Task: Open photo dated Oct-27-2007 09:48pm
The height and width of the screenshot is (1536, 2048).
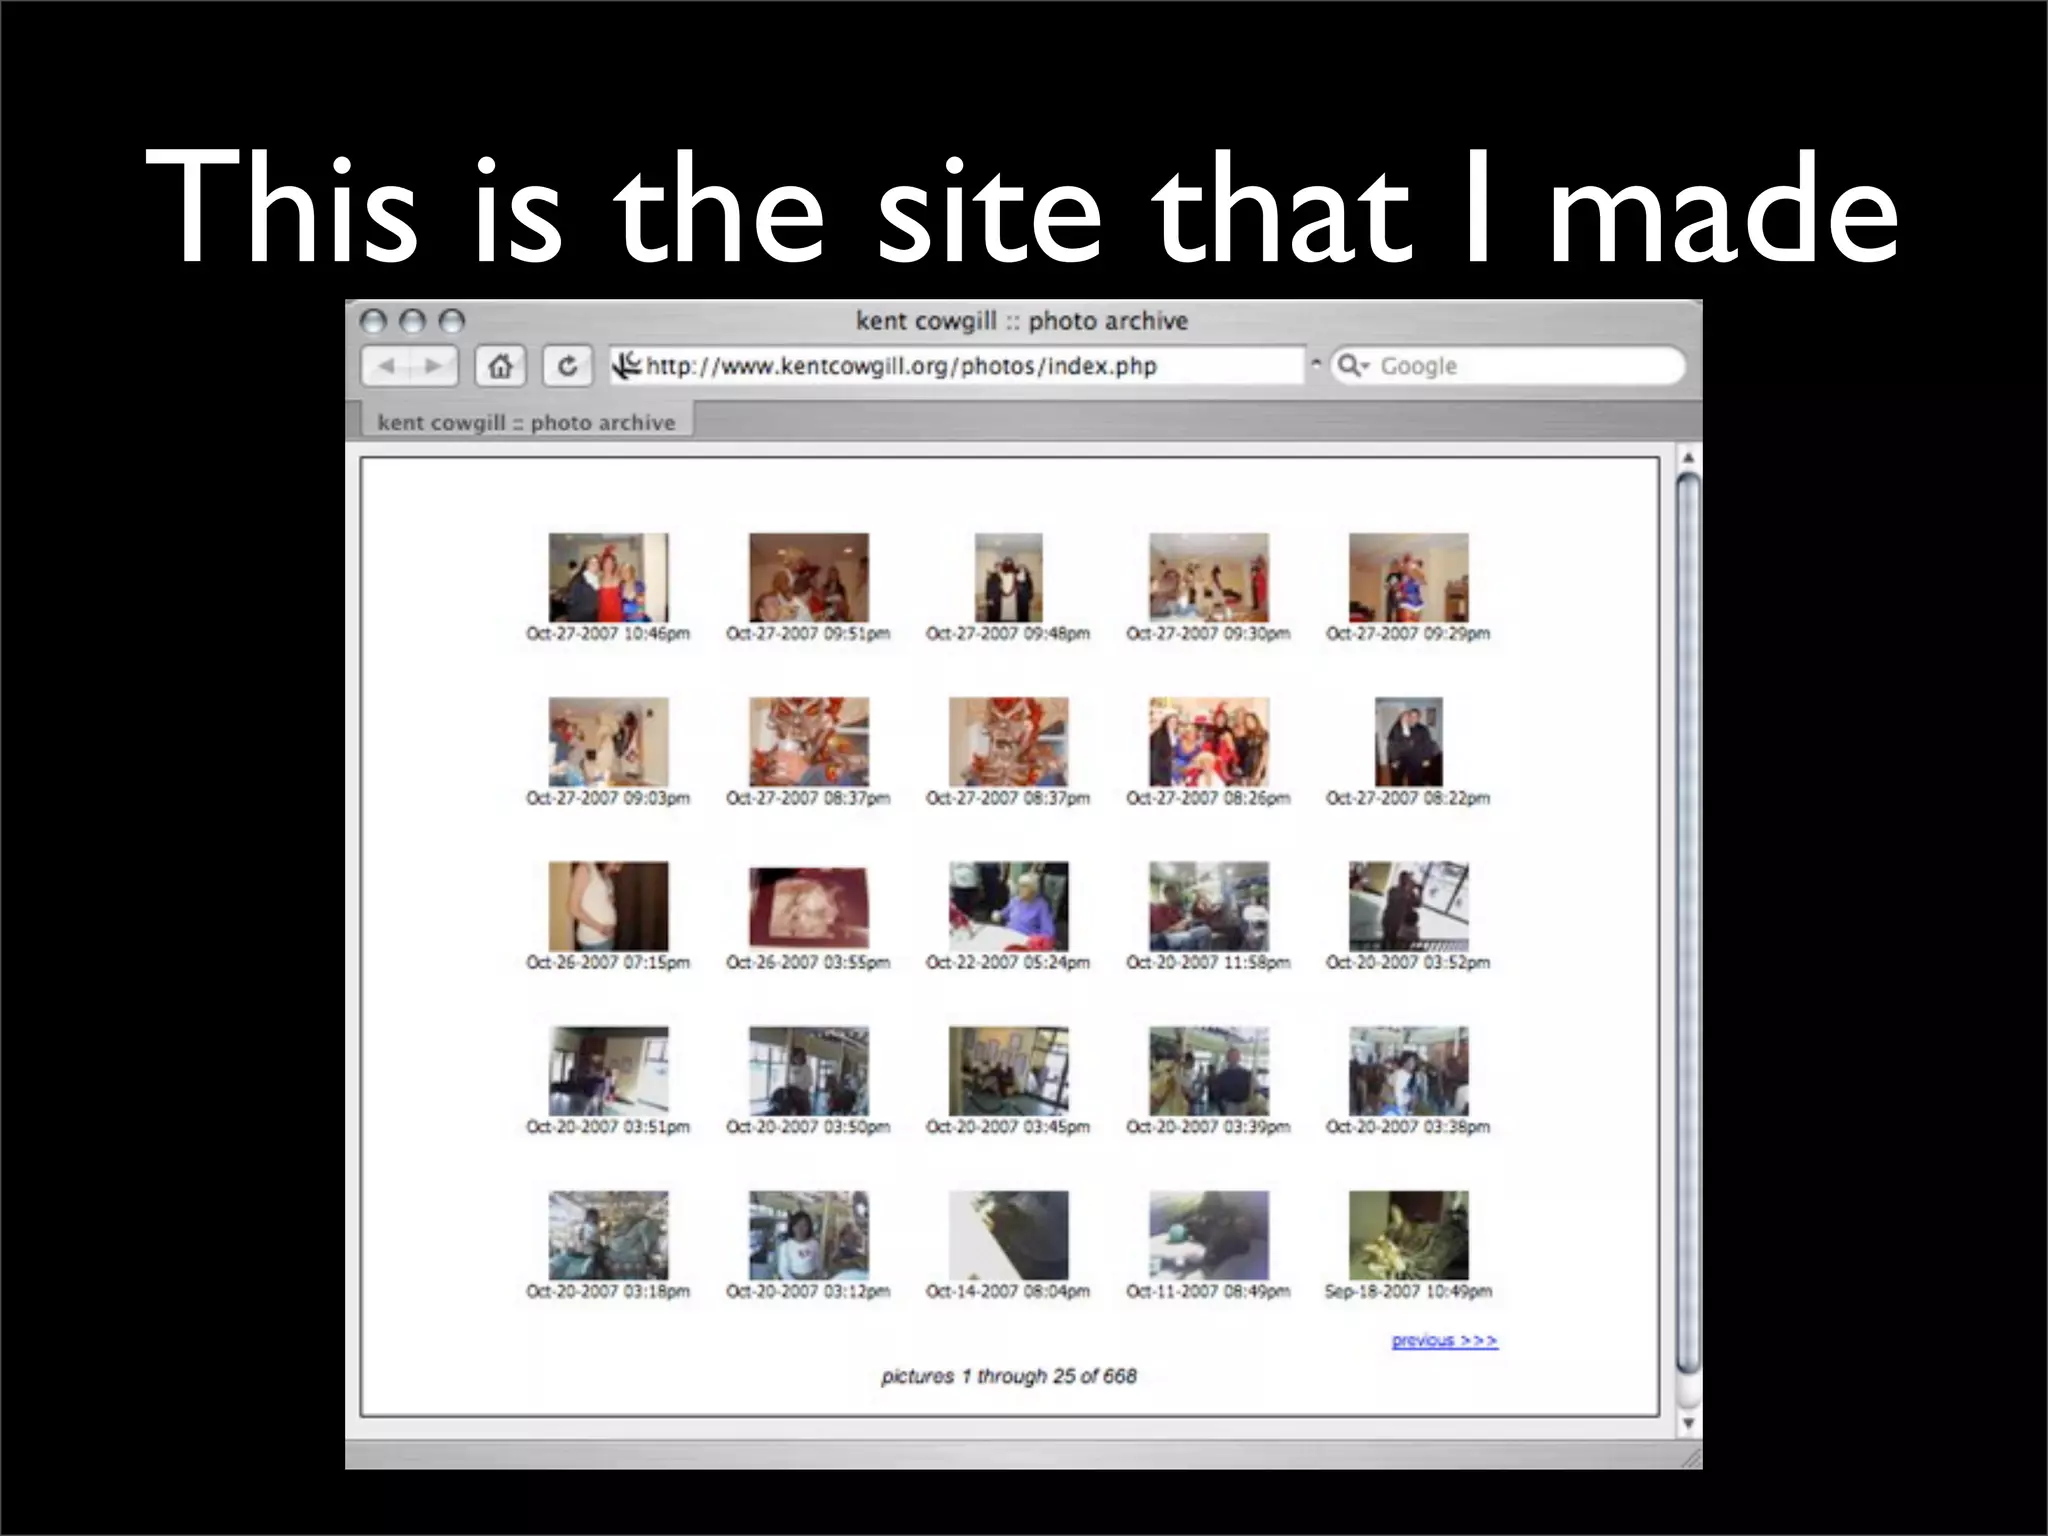Action: pos(1008,577)
